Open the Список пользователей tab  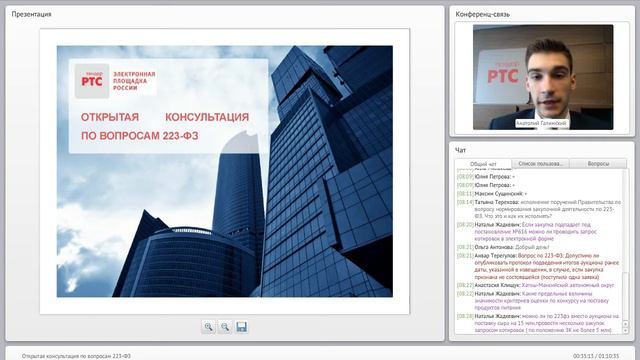tap(540, 164)
